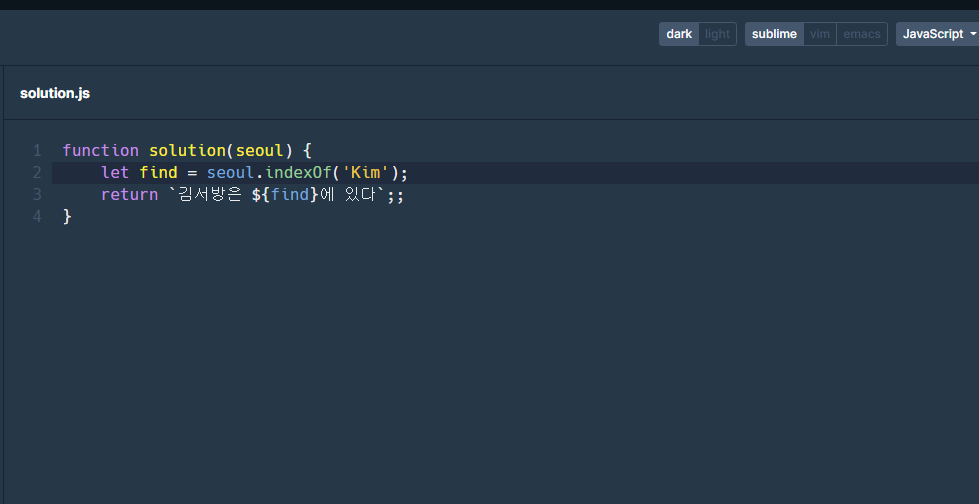The width and height of the screenshot is (979, 504).
Task: Click line number 4 in gutter
Action: coord(37,216)
